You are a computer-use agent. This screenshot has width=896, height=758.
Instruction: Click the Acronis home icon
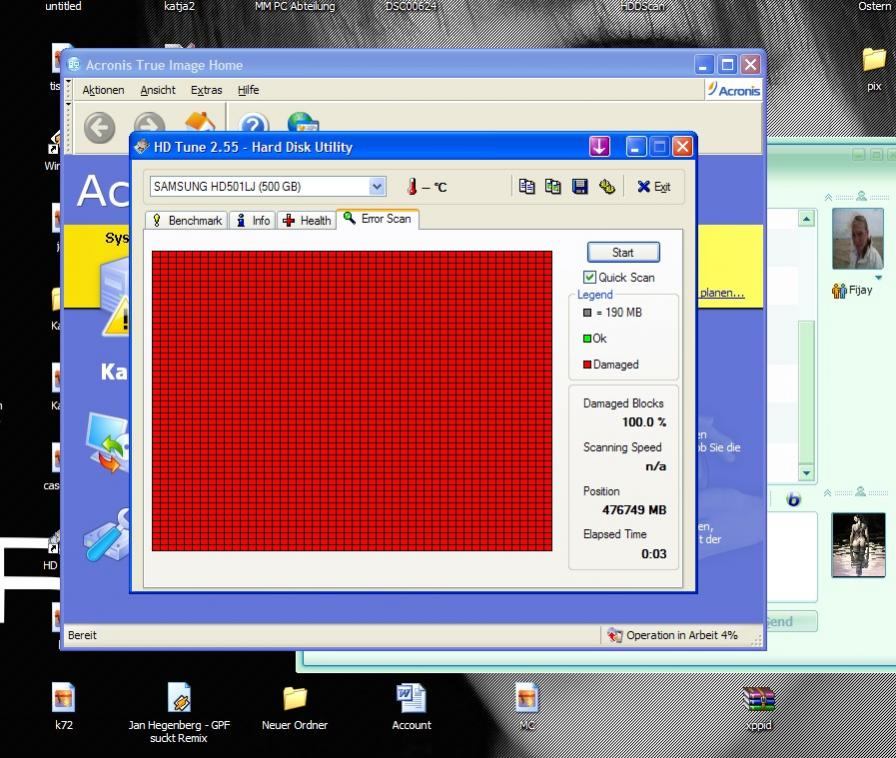199,121
